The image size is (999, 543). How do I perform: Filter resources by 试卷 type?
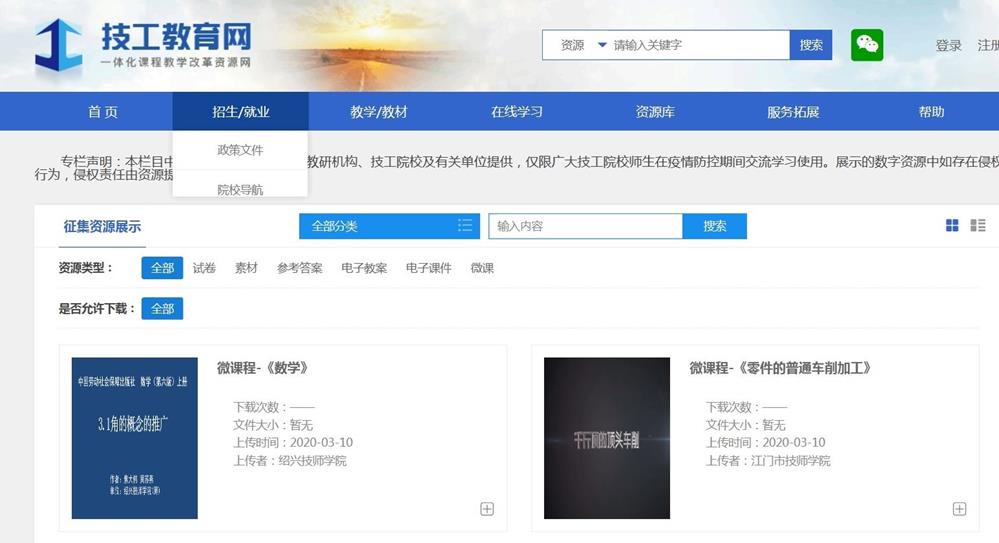204,268
